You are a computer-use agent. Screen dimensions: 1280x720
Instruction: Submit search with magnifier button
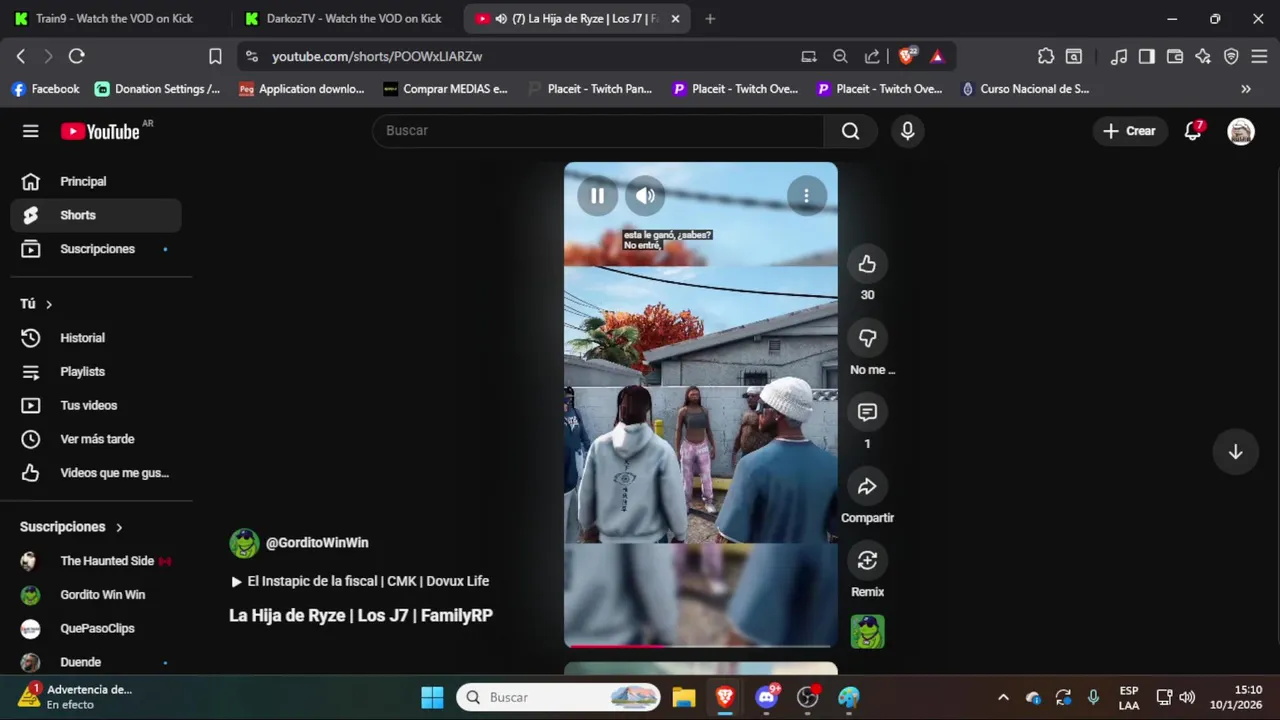click(x=850, y=131)
